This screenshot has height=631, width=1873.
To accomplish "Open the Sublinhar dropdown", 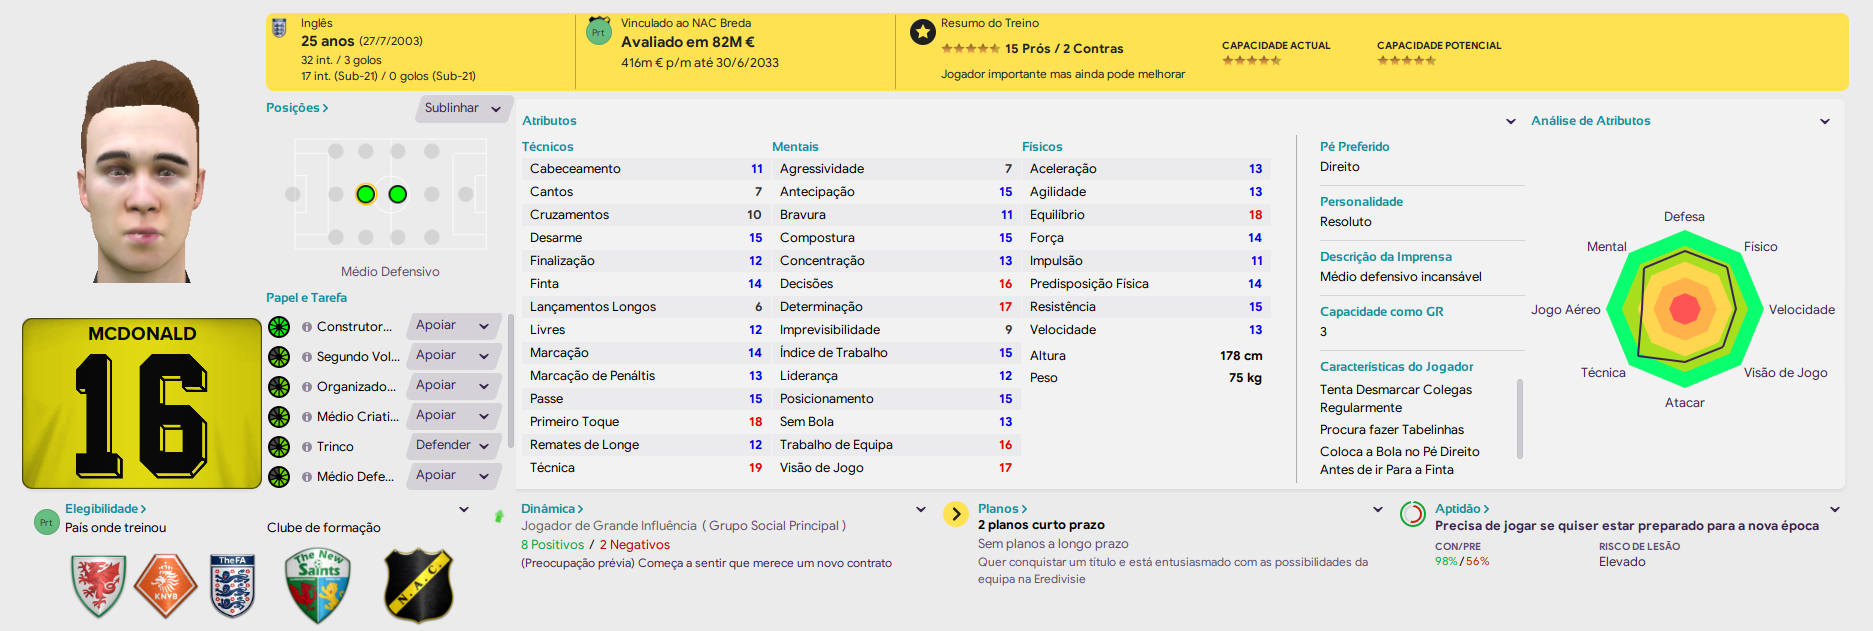I will 463,108.
